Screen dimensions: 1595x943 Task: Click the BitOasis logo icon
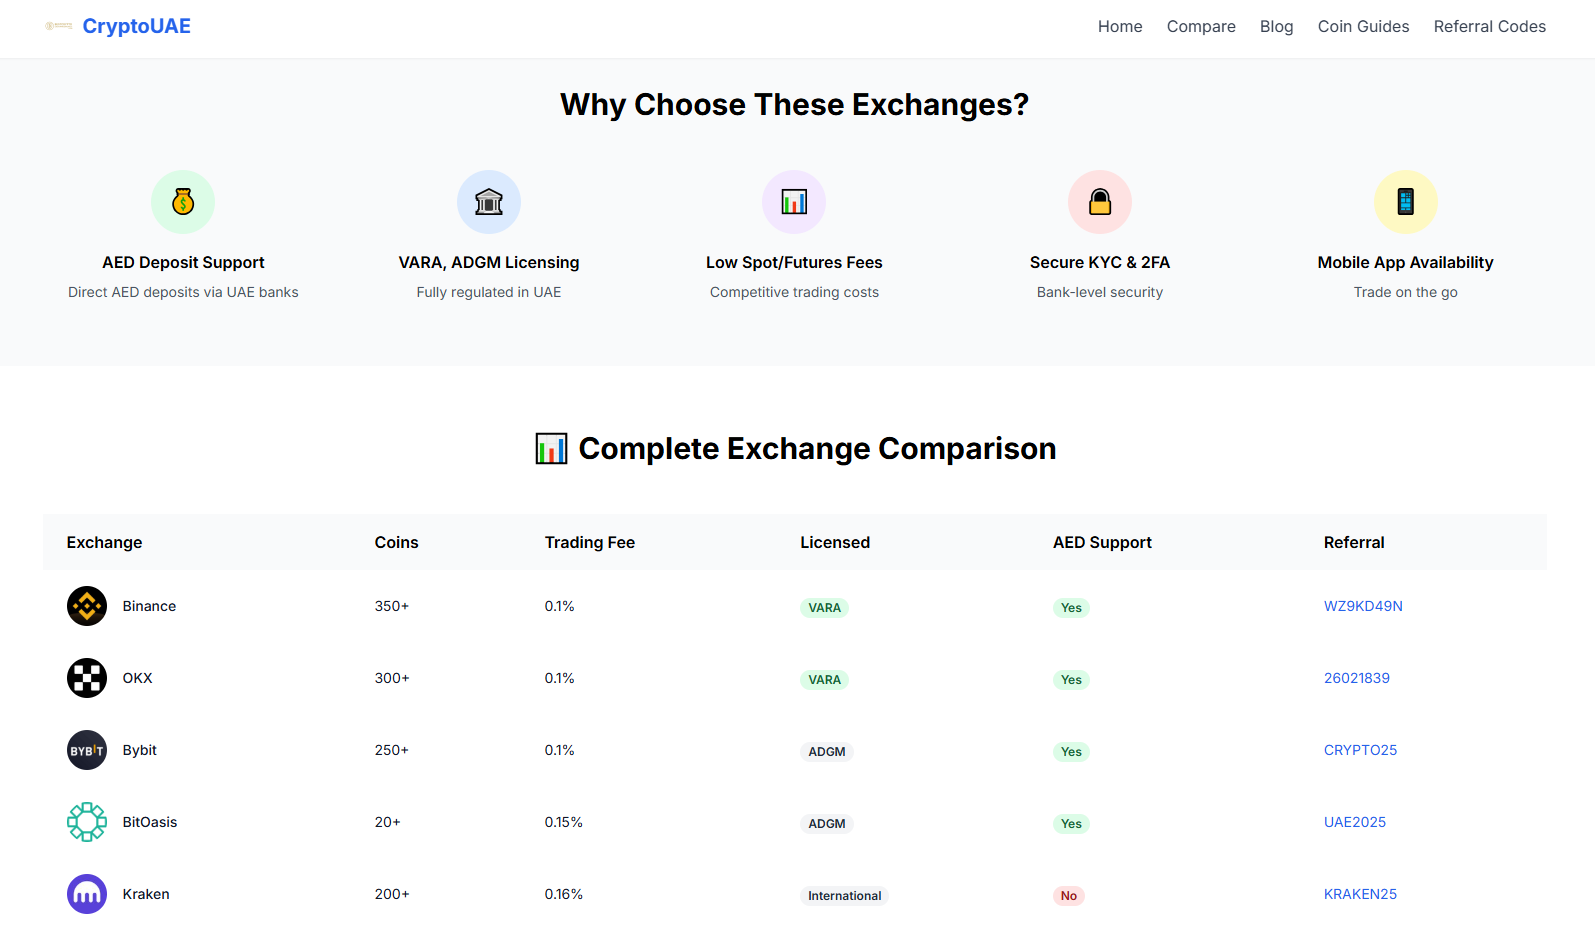coord(87,822)
